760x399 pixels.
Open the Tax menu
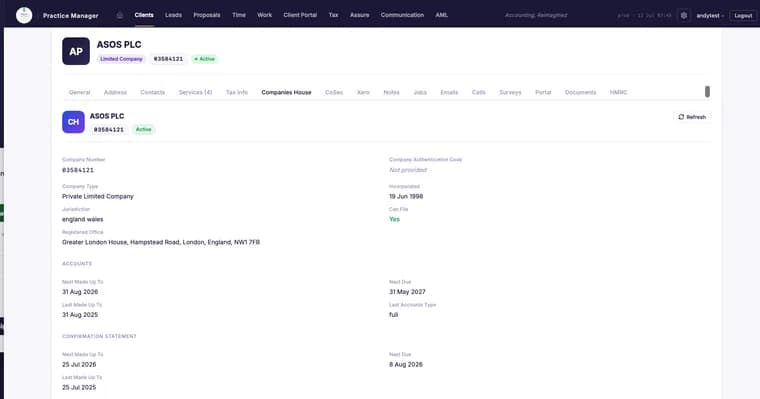point(333,15)
